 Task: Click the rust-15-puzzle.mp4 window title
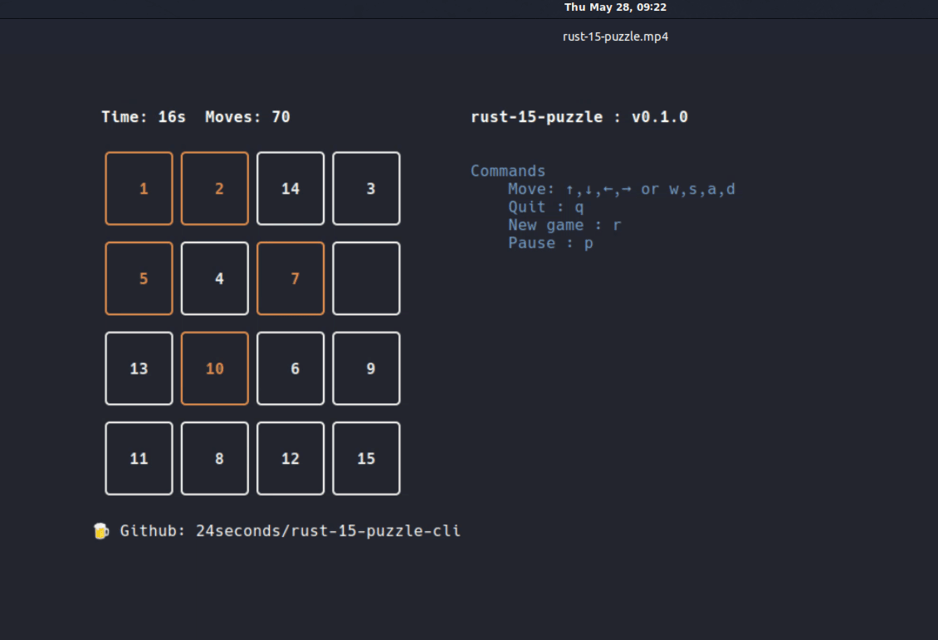pos(615,36)
